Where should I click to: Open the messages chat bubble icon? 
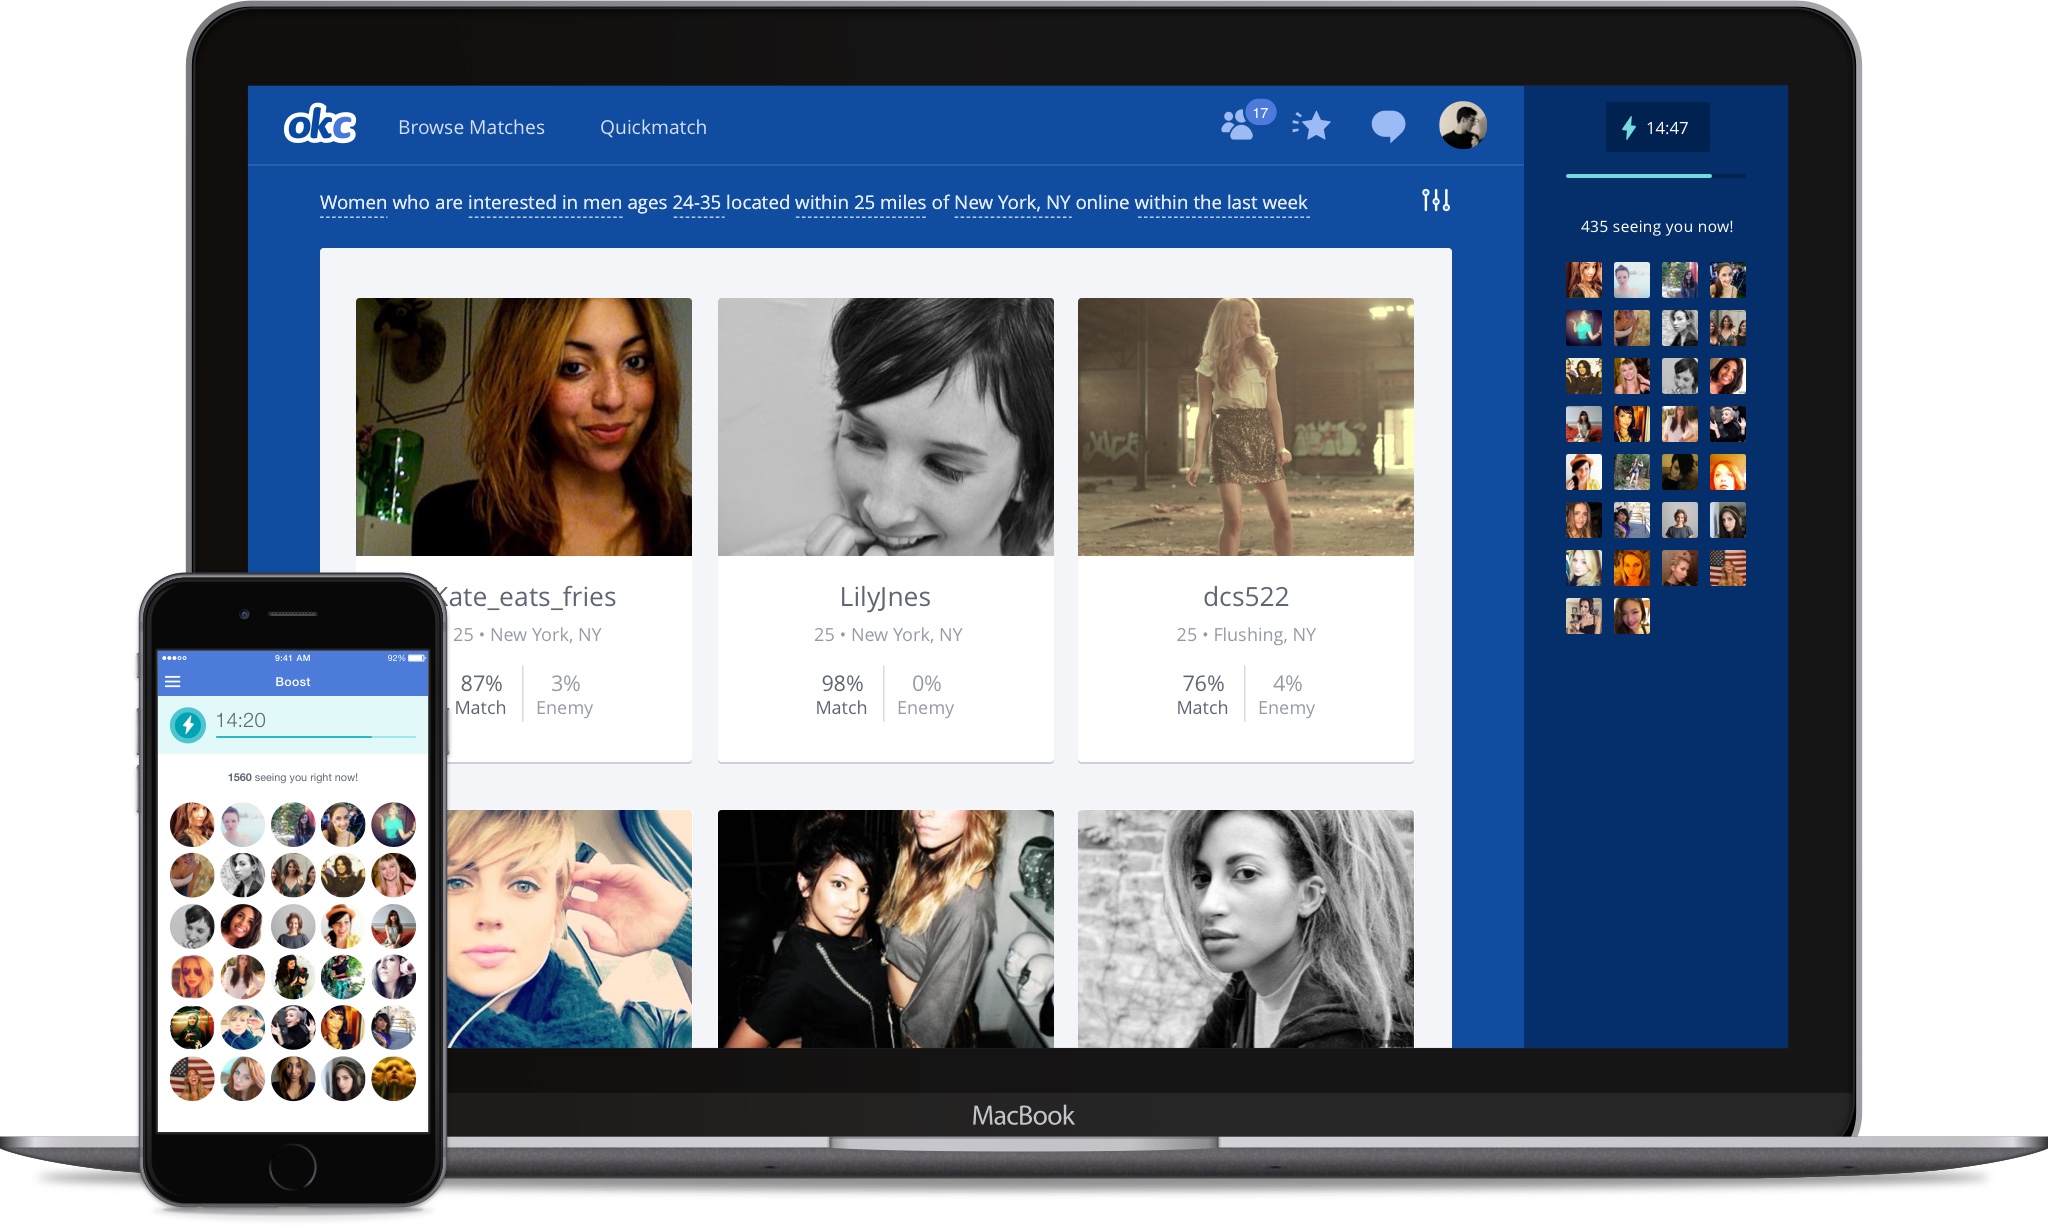[1388, 126]
